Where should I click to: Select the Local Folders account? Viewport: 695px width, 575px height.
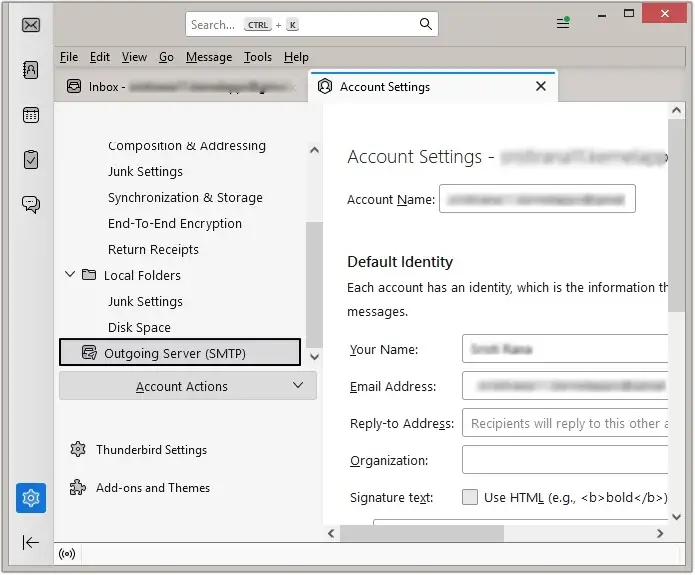pyautogui.click(x=142, y=275)
